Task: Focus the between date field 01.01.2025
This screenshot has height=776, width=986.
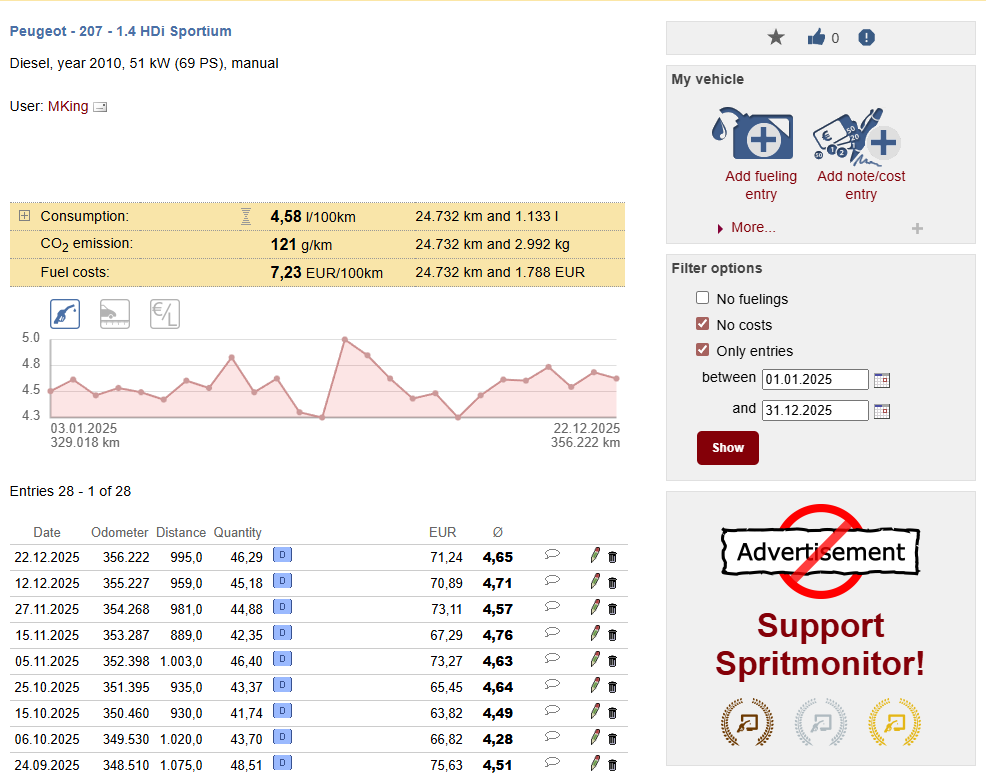Action: pyautogui.click(x=815, y=380)
